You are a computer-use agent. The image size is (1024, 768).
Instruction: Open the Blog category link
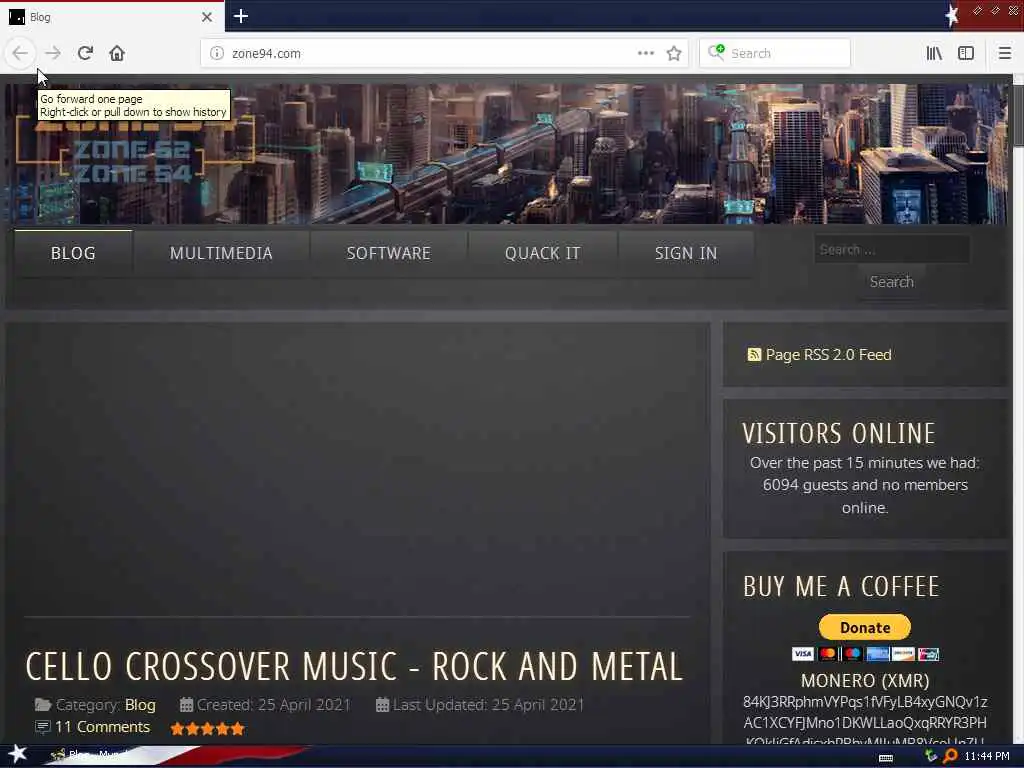tap(140, 705)
